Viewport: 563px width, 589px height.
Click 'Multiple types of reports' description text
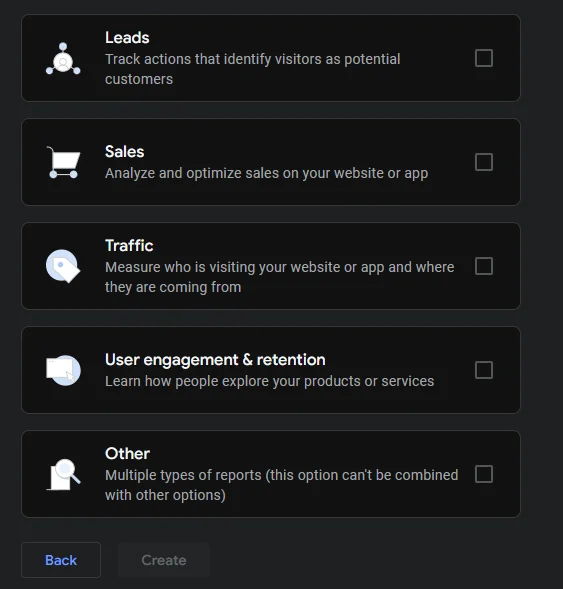coord(281,485)
